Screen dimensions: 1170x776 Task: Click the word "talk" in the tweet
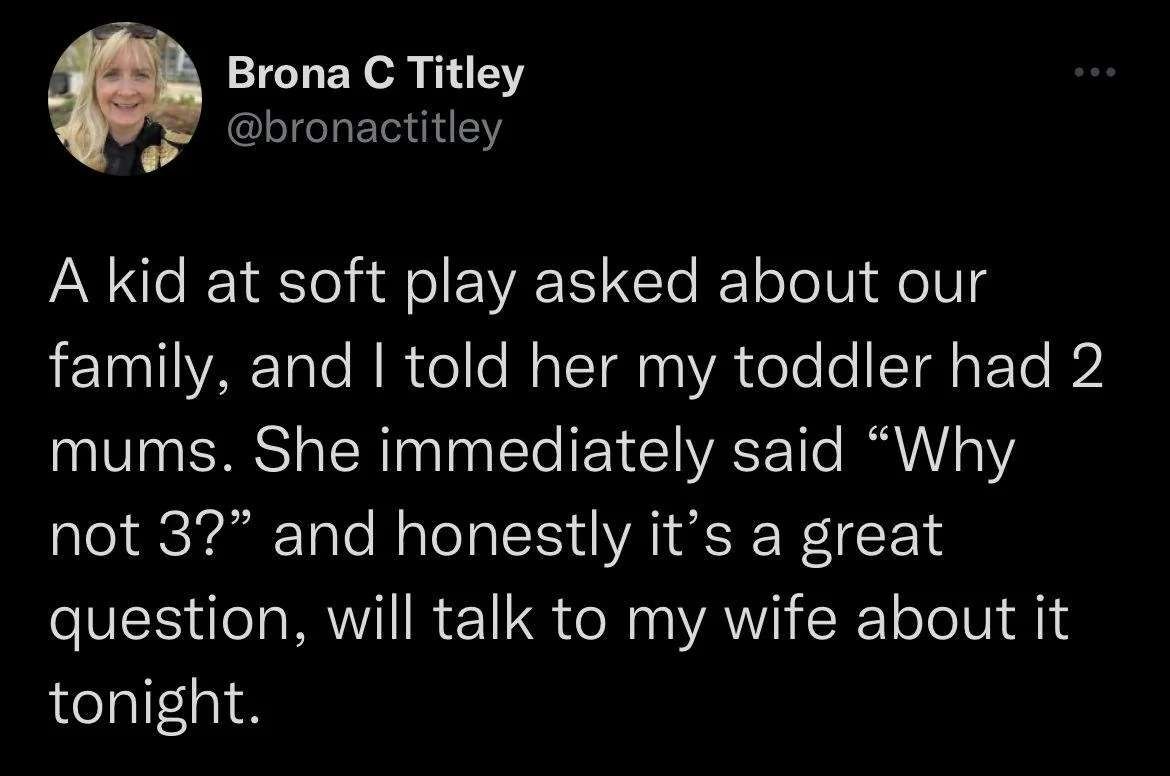point(483,619)
